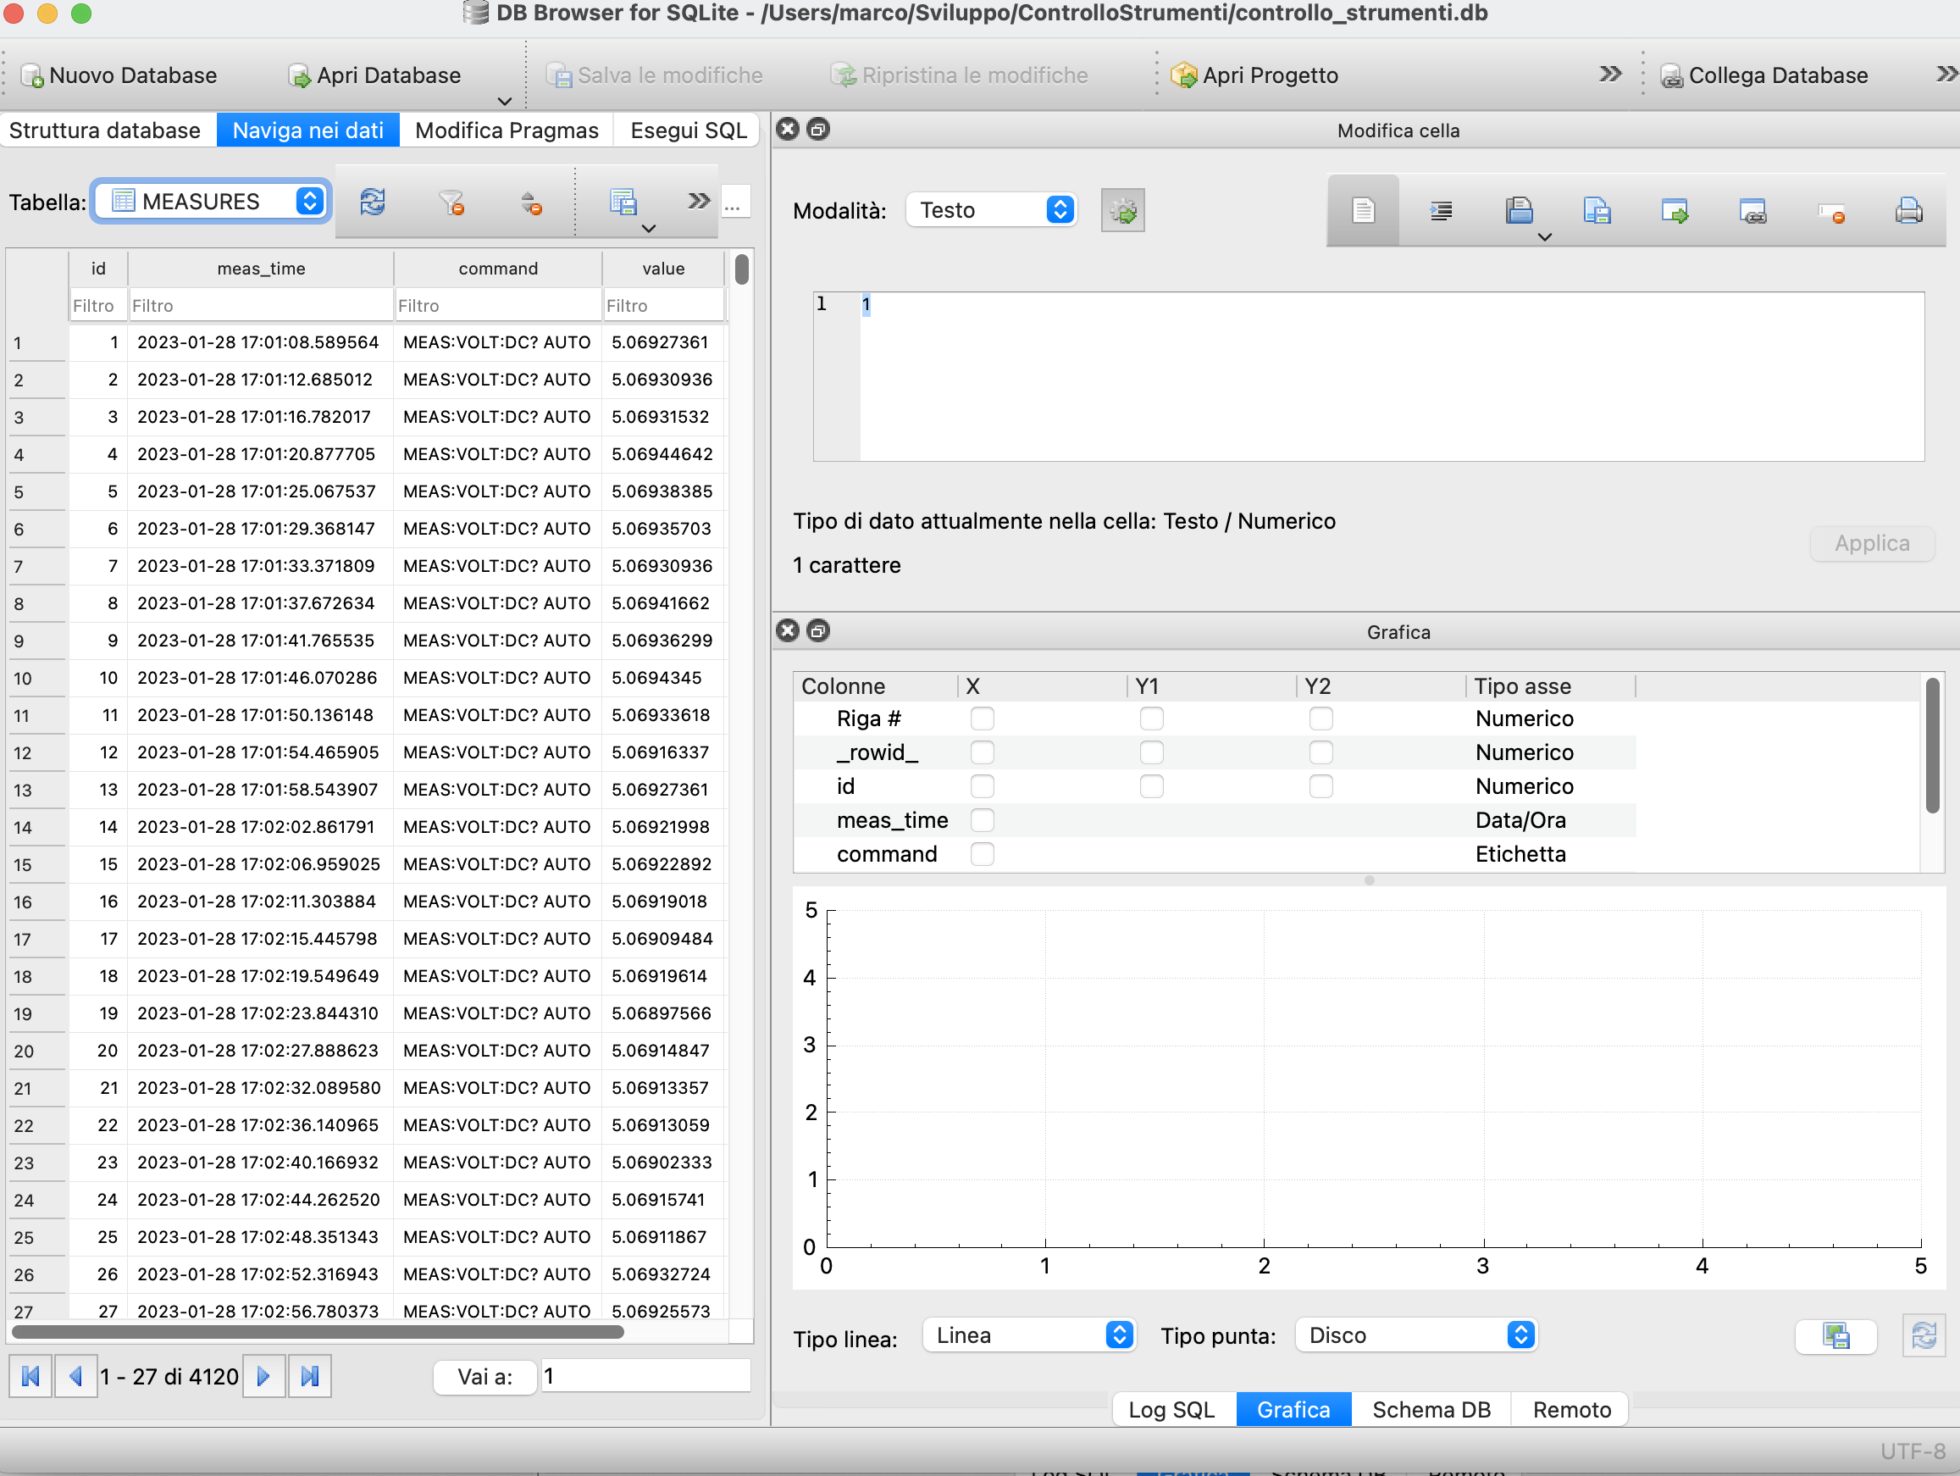Image resolution: width=1960 pixels, height=1476 pixels.
Task: Open the Remoto tab
Action: pyautogui.click(x=1572, y=1409)
